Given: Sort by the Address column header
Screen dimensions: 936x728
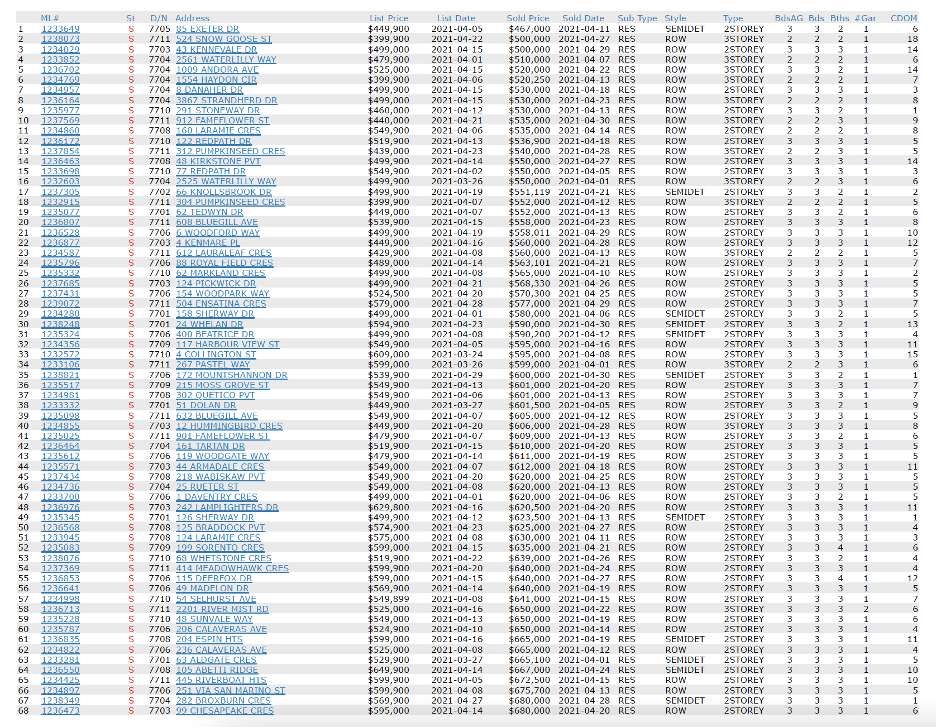Looking at the screenshot, I should coord(192,18).
